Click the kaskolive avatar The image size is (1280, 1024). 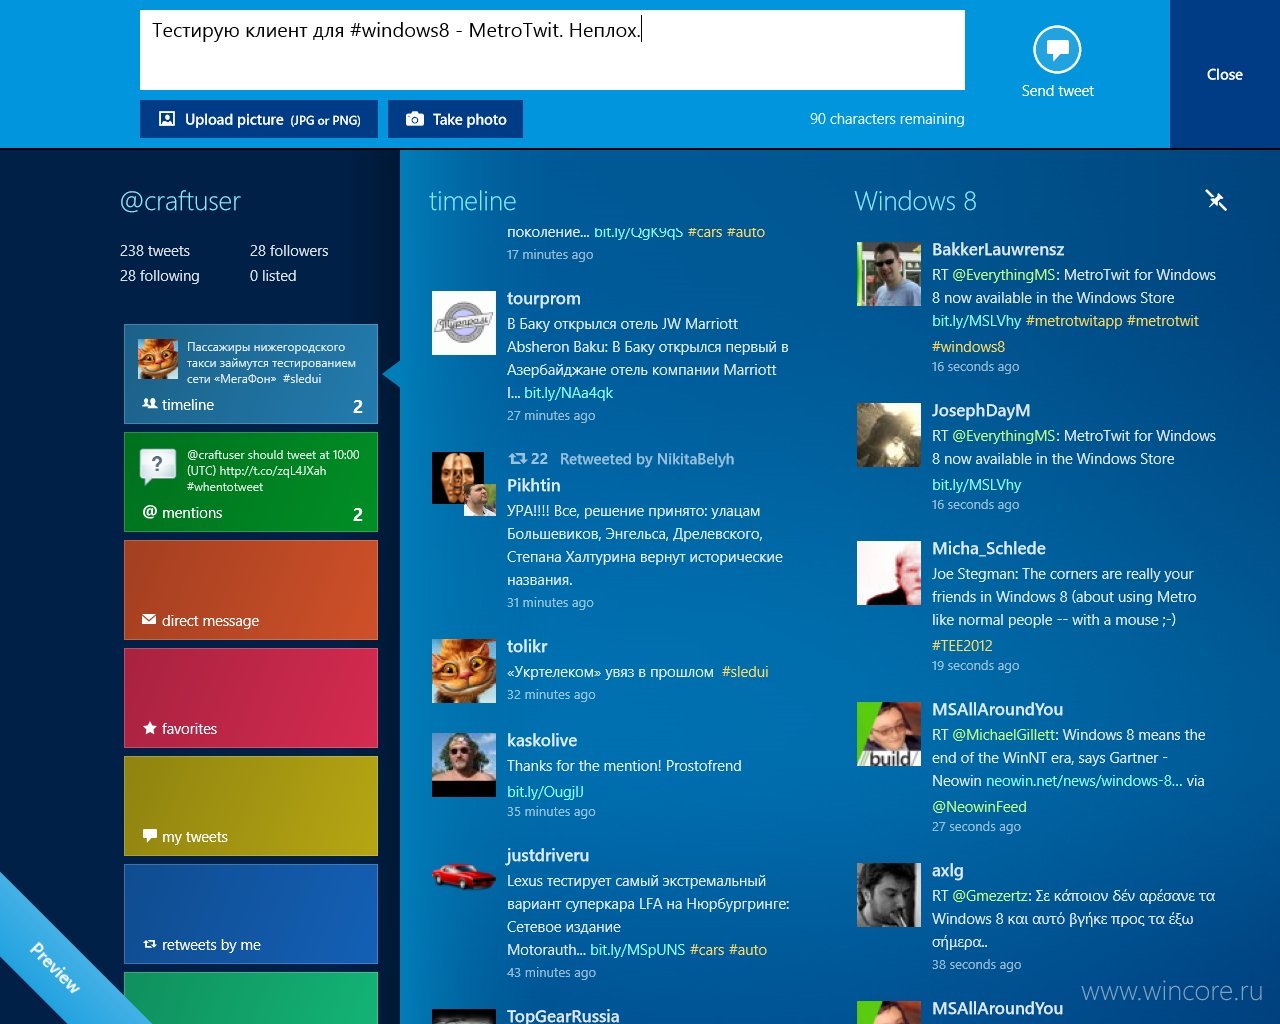click(x=464, y=765)
